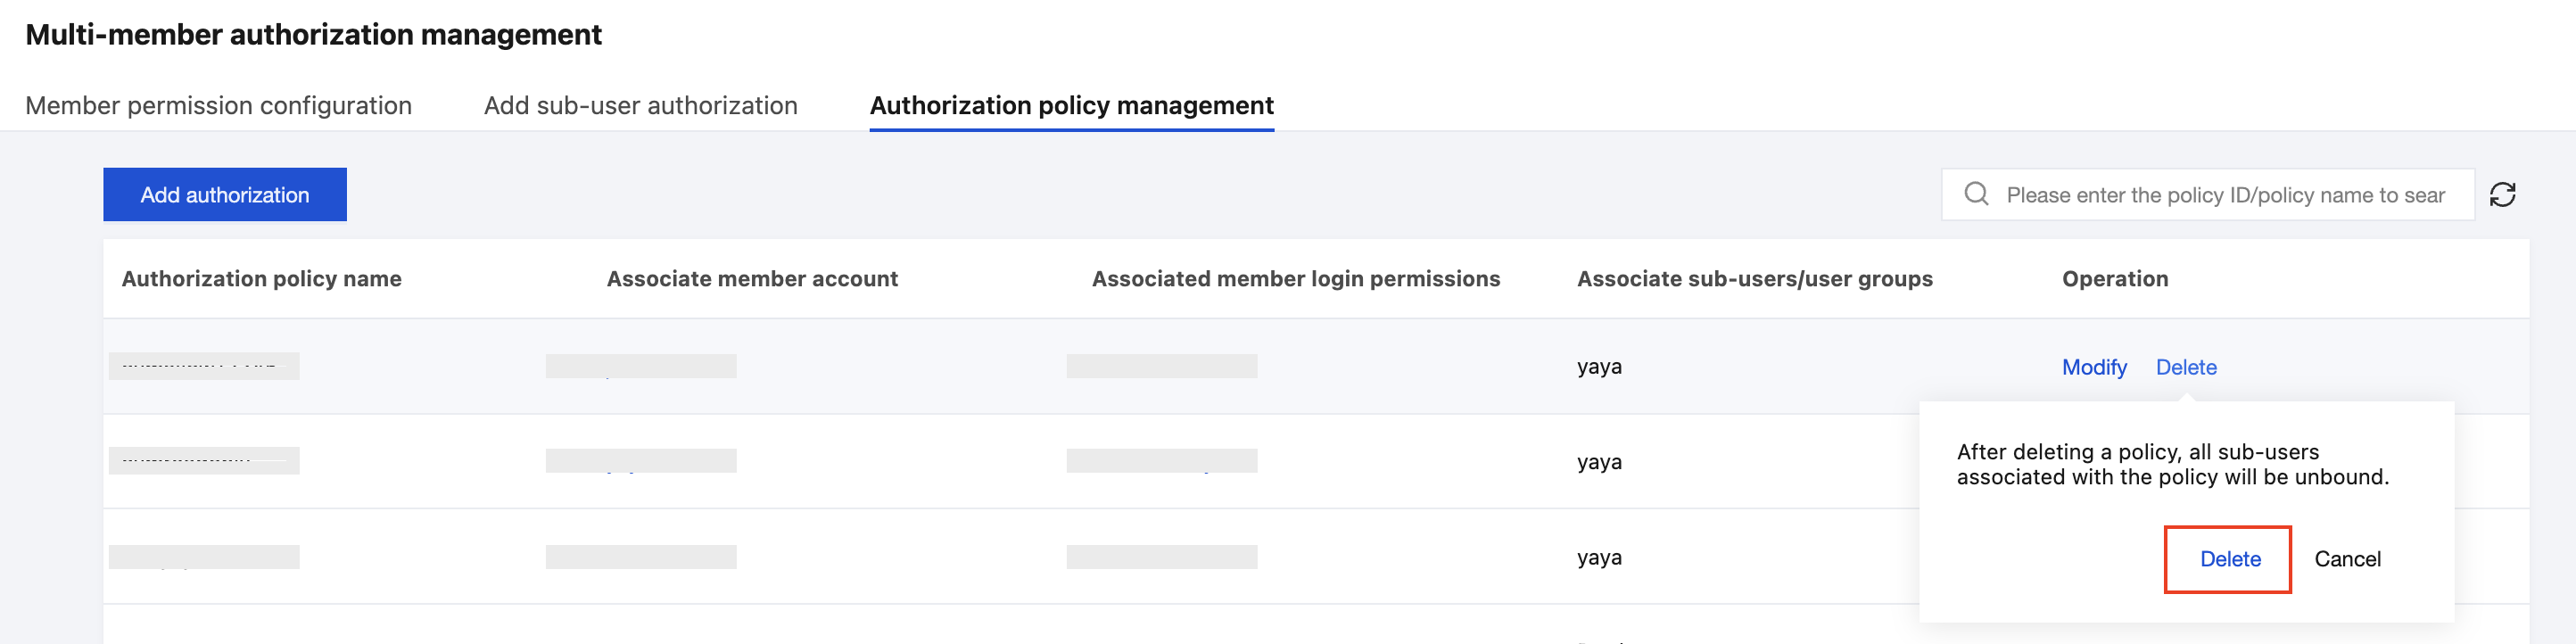Open the Add sub-user authorization tab

[640, 105]
